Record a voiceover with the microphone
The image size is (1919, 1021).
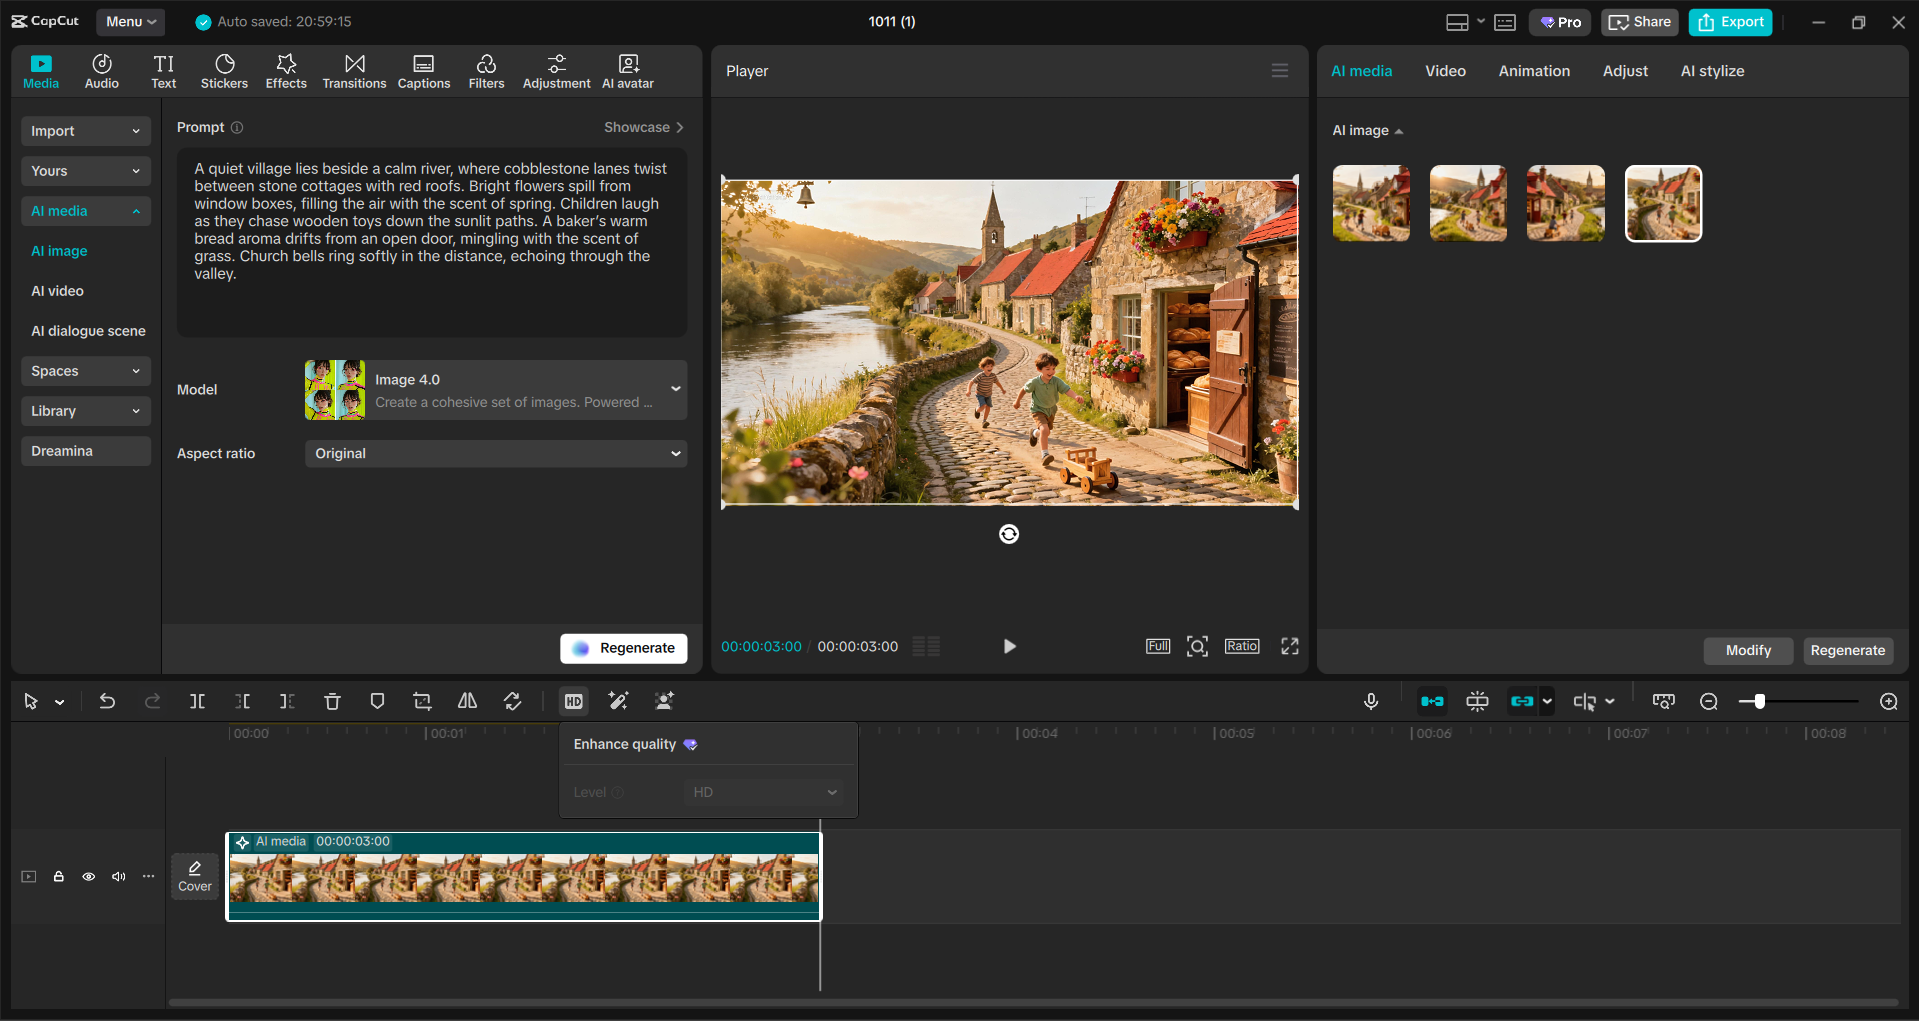(1371, 701)
